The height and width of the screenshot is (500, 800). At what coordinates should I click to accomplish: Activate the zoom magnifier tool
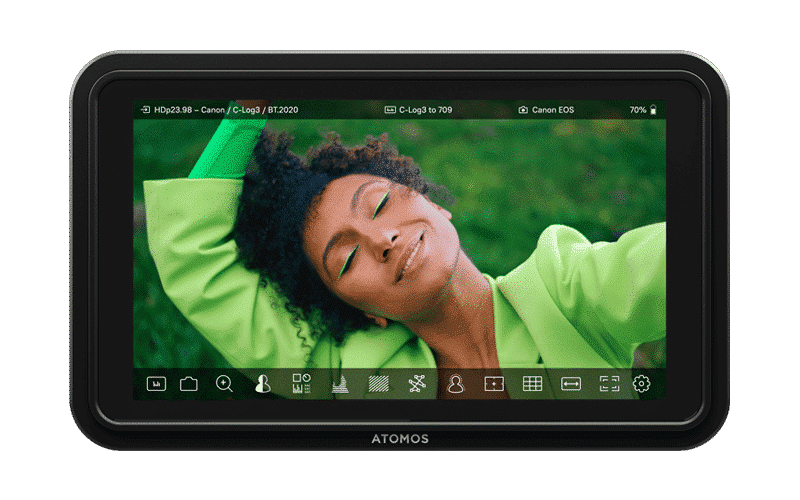224,383
